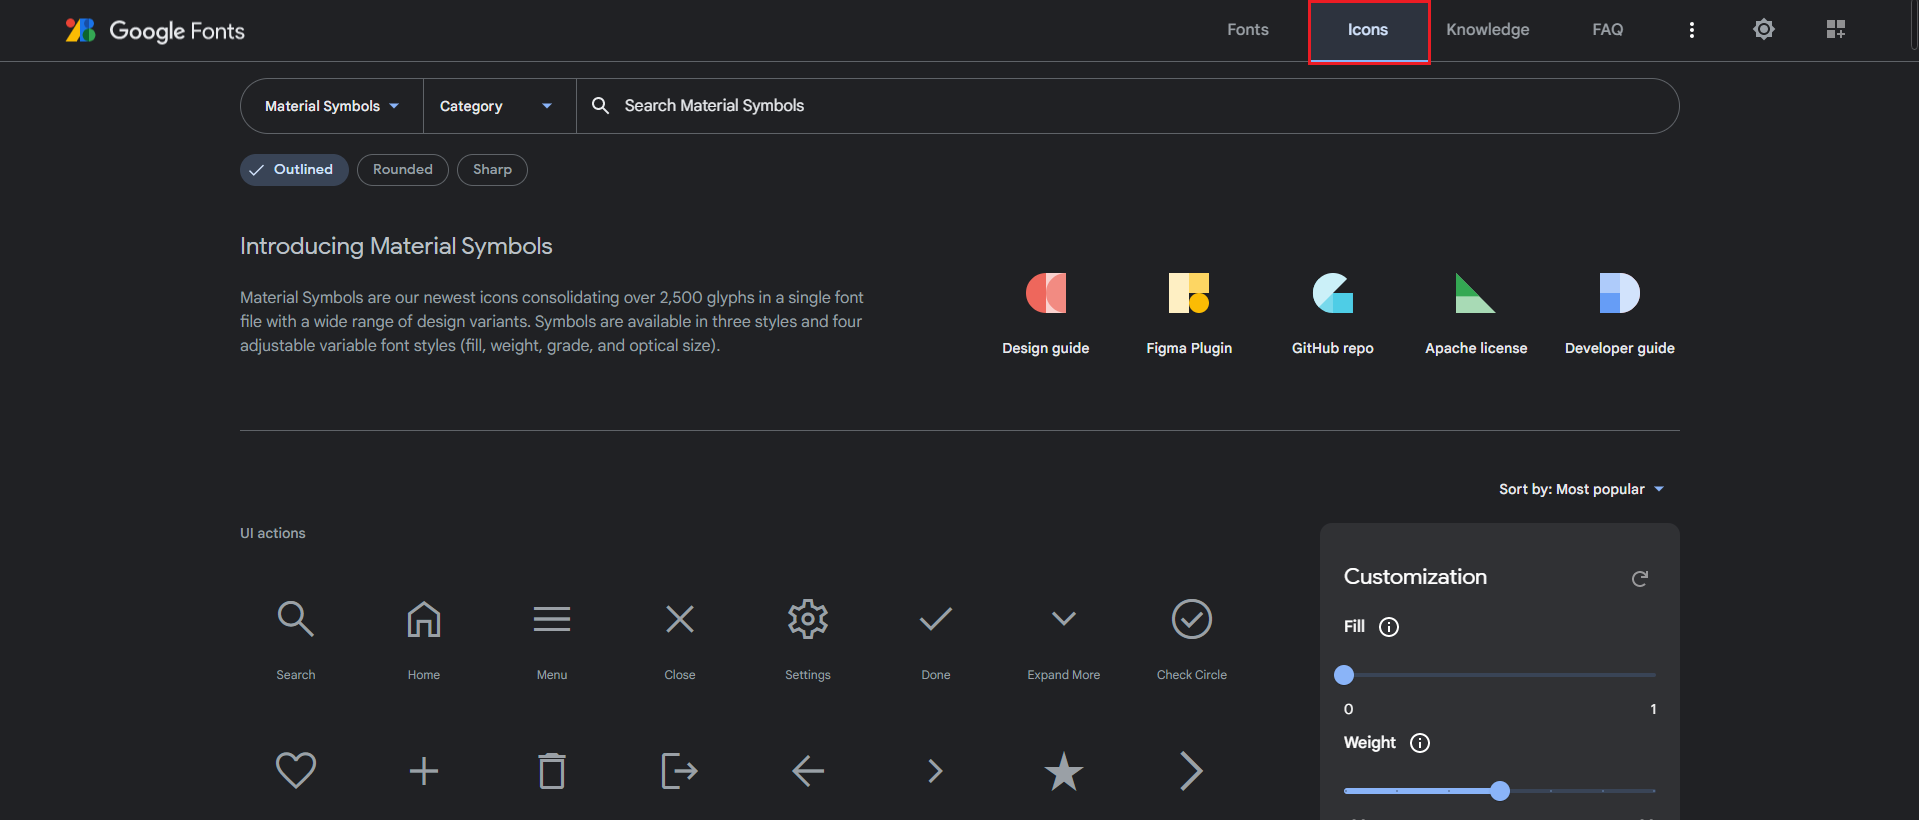Select the Star icon
The height and width of the screenshot is (820, 1919).
point(1064,771)
